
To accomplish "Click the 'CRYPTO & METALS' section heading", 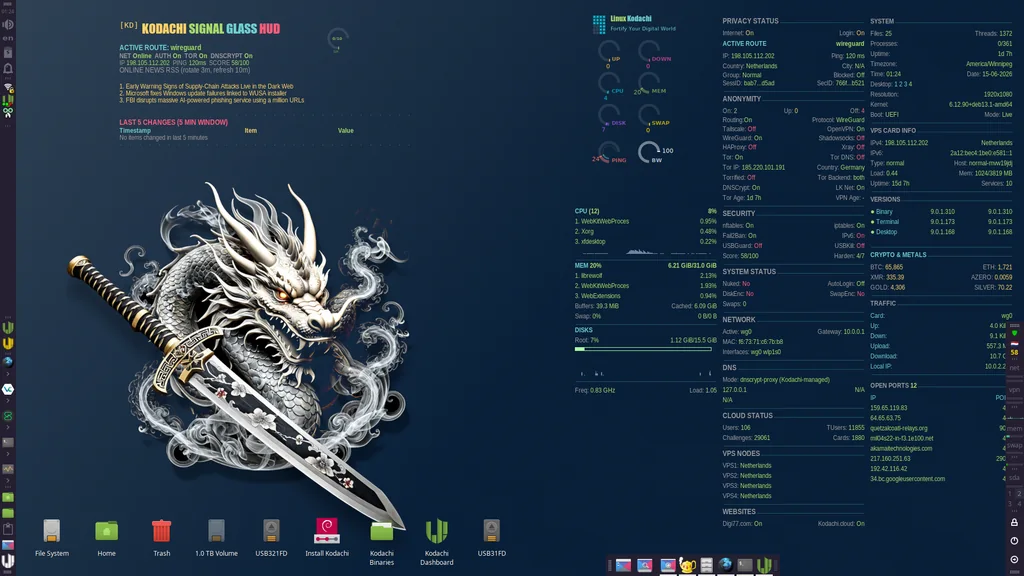I will 898,255.
